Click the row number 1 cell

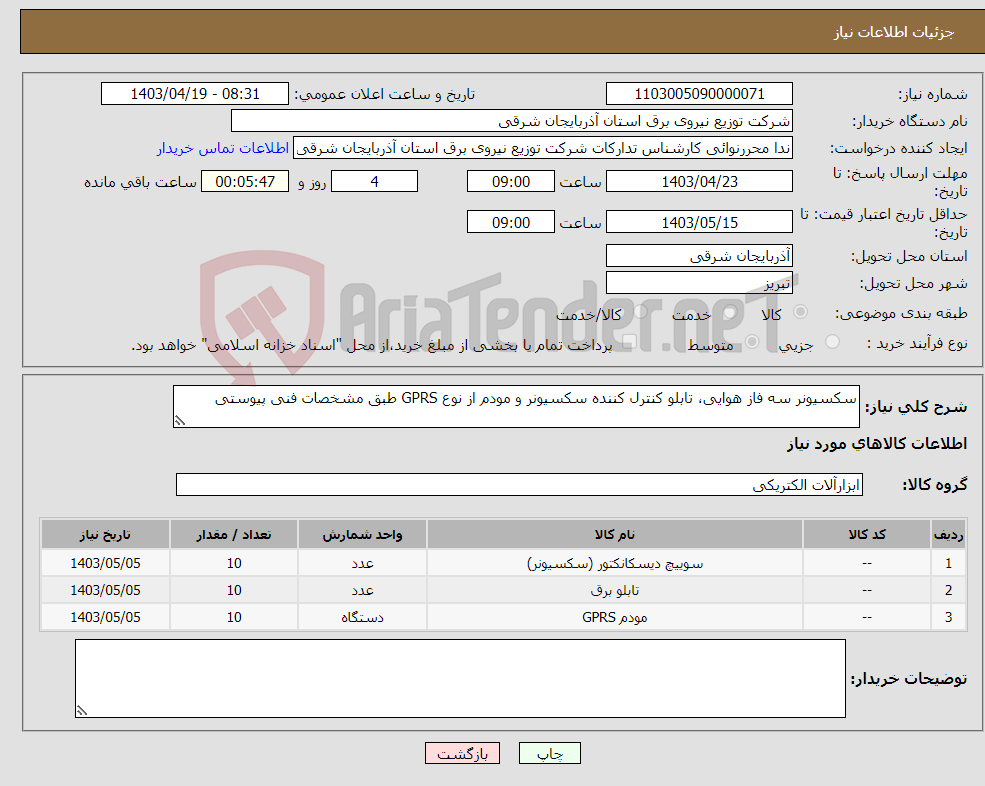(949, 564)
